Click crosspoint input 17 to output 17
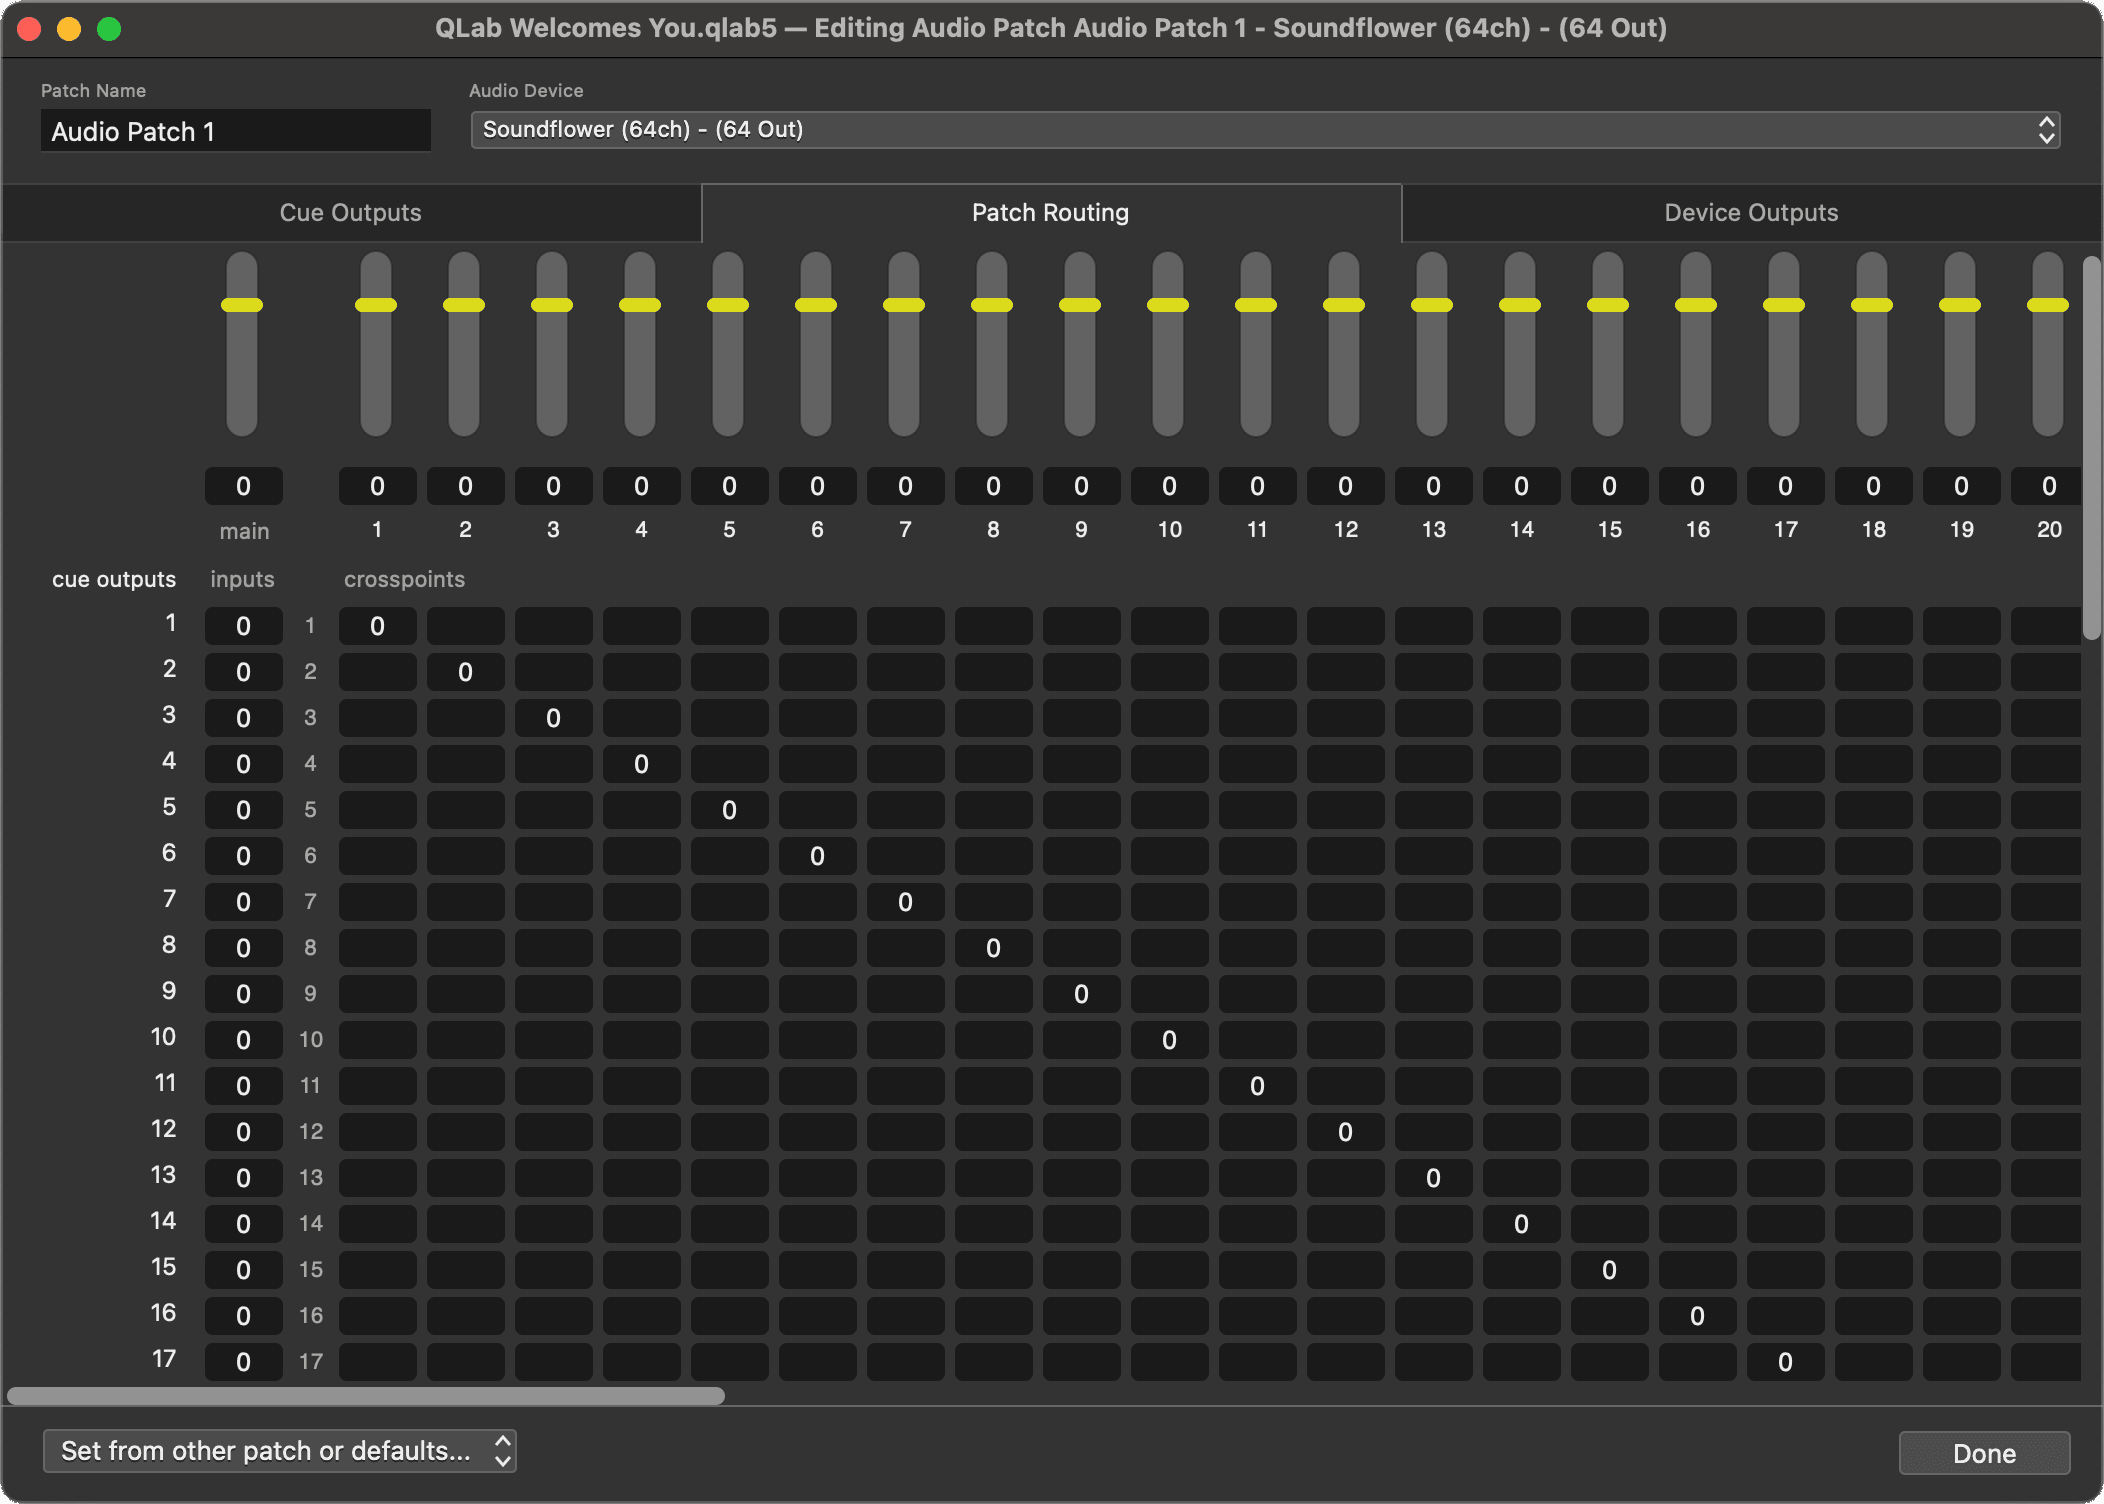This screenshot has width=2104, height=1504. pyautogui.click(x=1786, y=1362)
